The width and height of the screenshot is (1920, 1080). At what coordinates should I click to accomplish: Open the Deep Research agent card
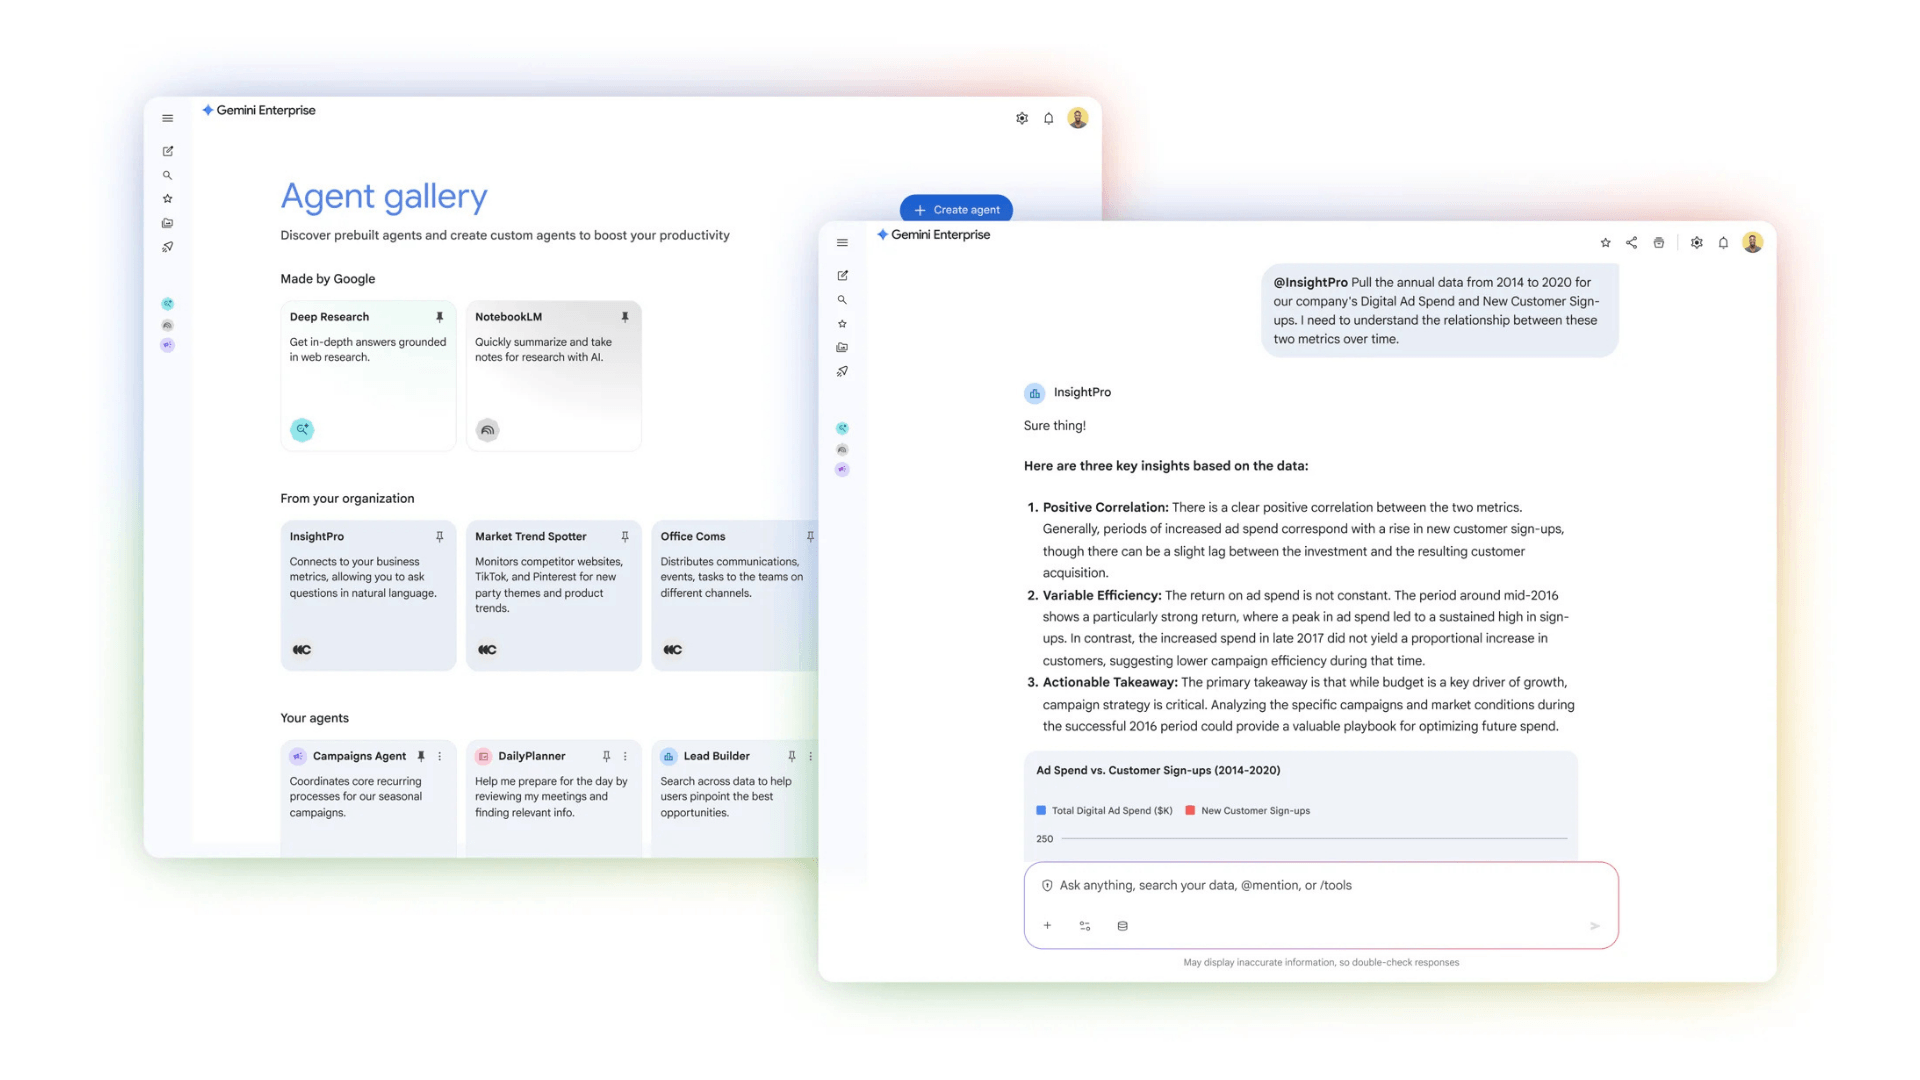coord(368,376)
